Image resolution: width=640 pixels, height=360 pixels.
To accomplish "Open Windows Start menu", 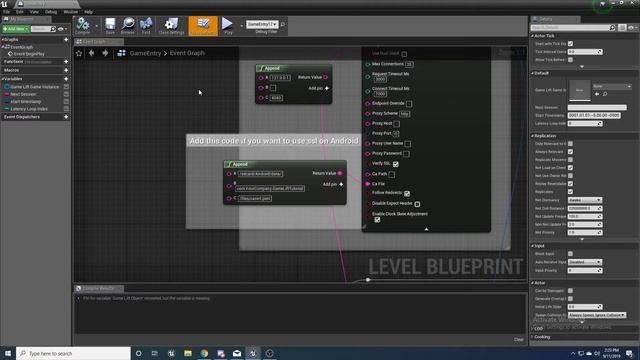I will pos(8,353).
